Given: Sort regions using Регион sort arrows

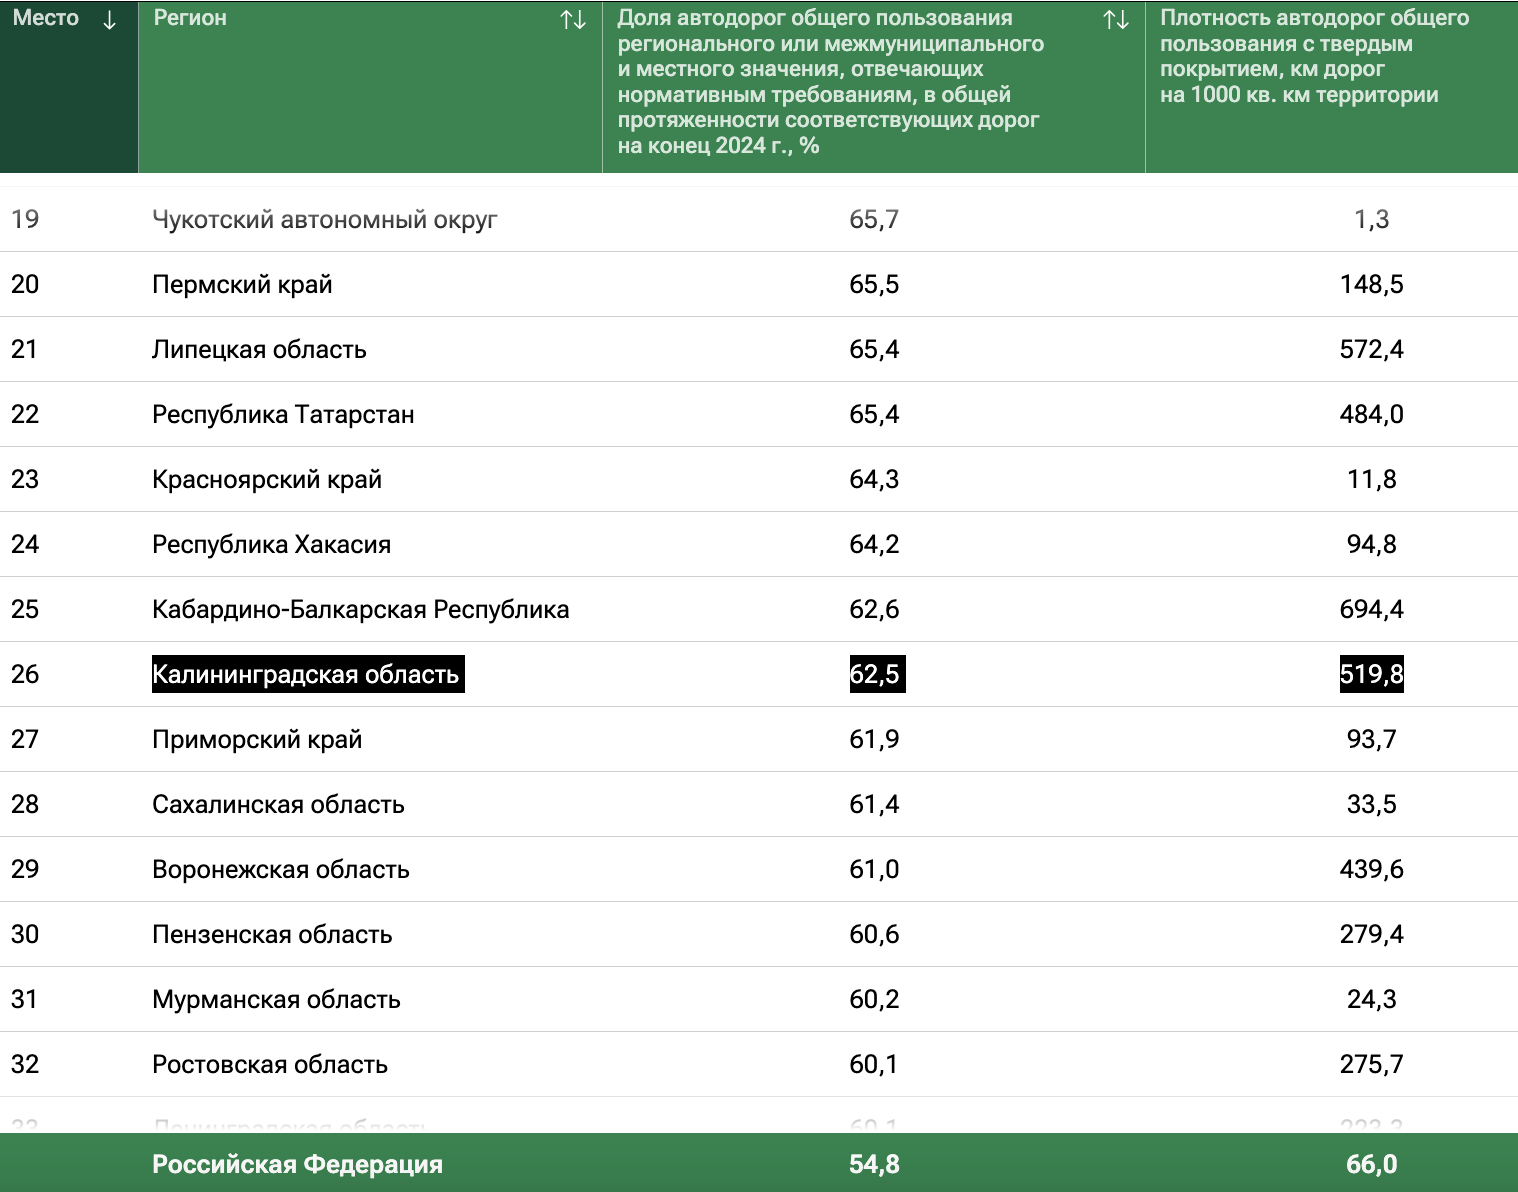Looking at the screenshot, I should coord(573,19).
